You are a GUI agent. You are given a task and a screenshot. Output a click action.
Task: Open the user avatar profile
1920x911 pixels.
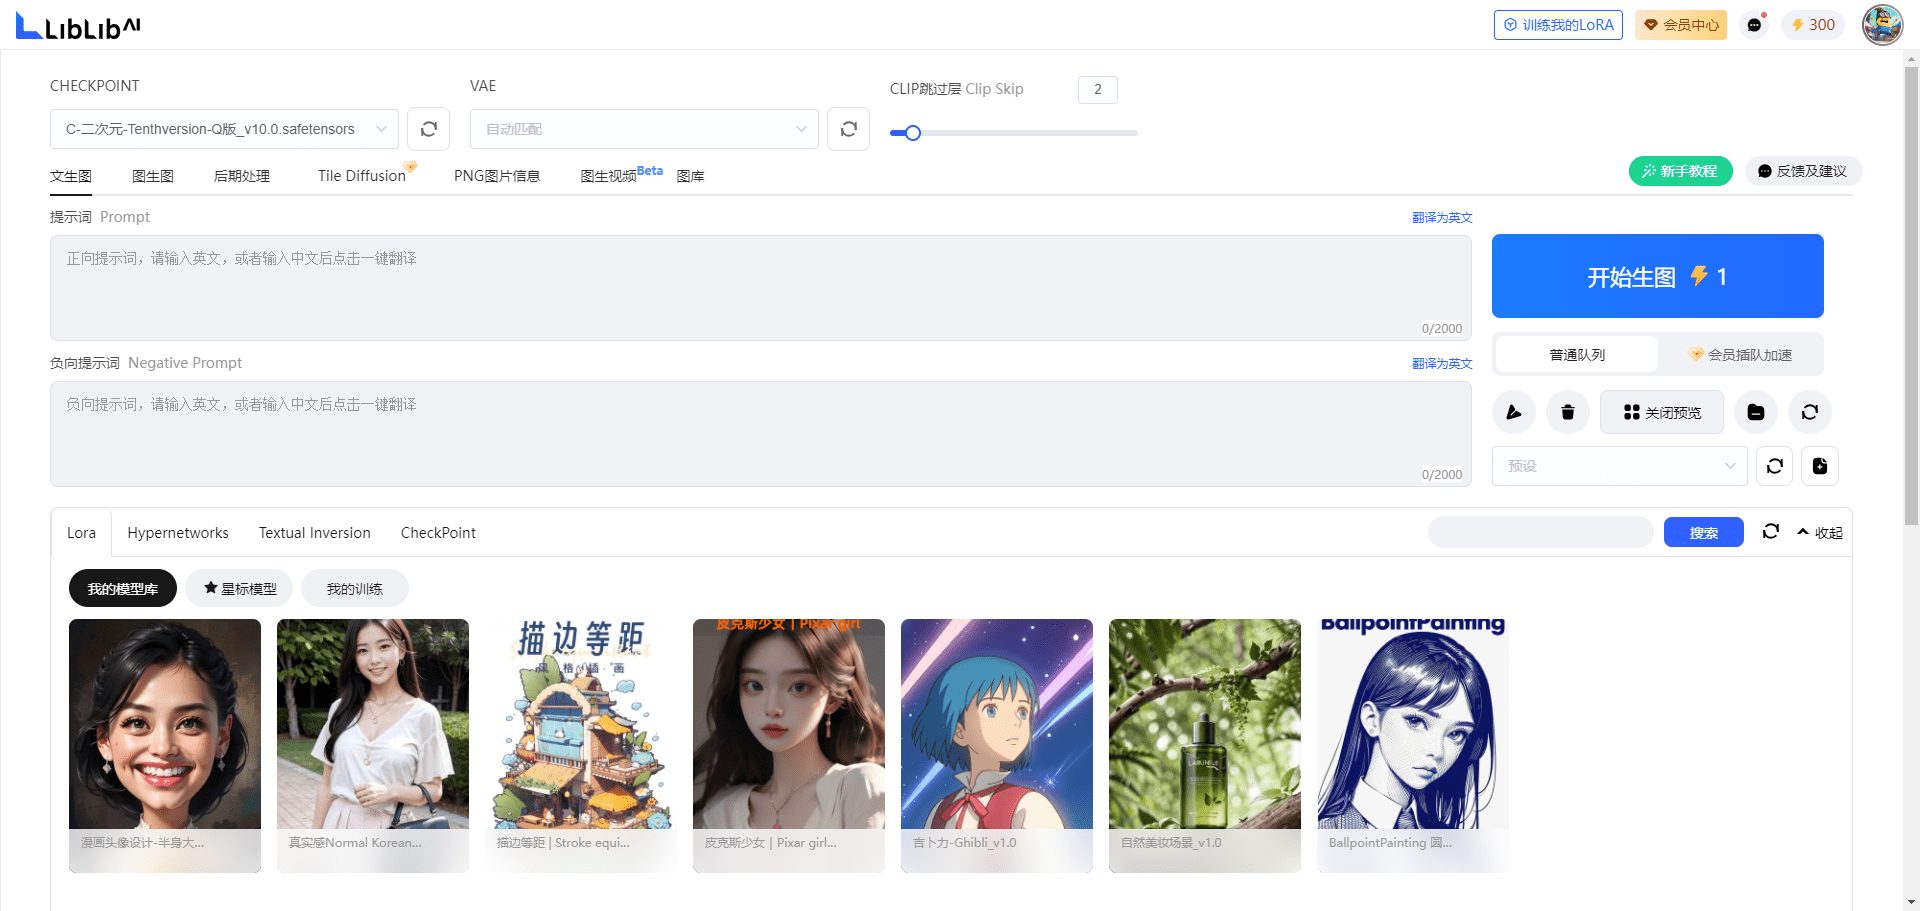[1882, 25]
